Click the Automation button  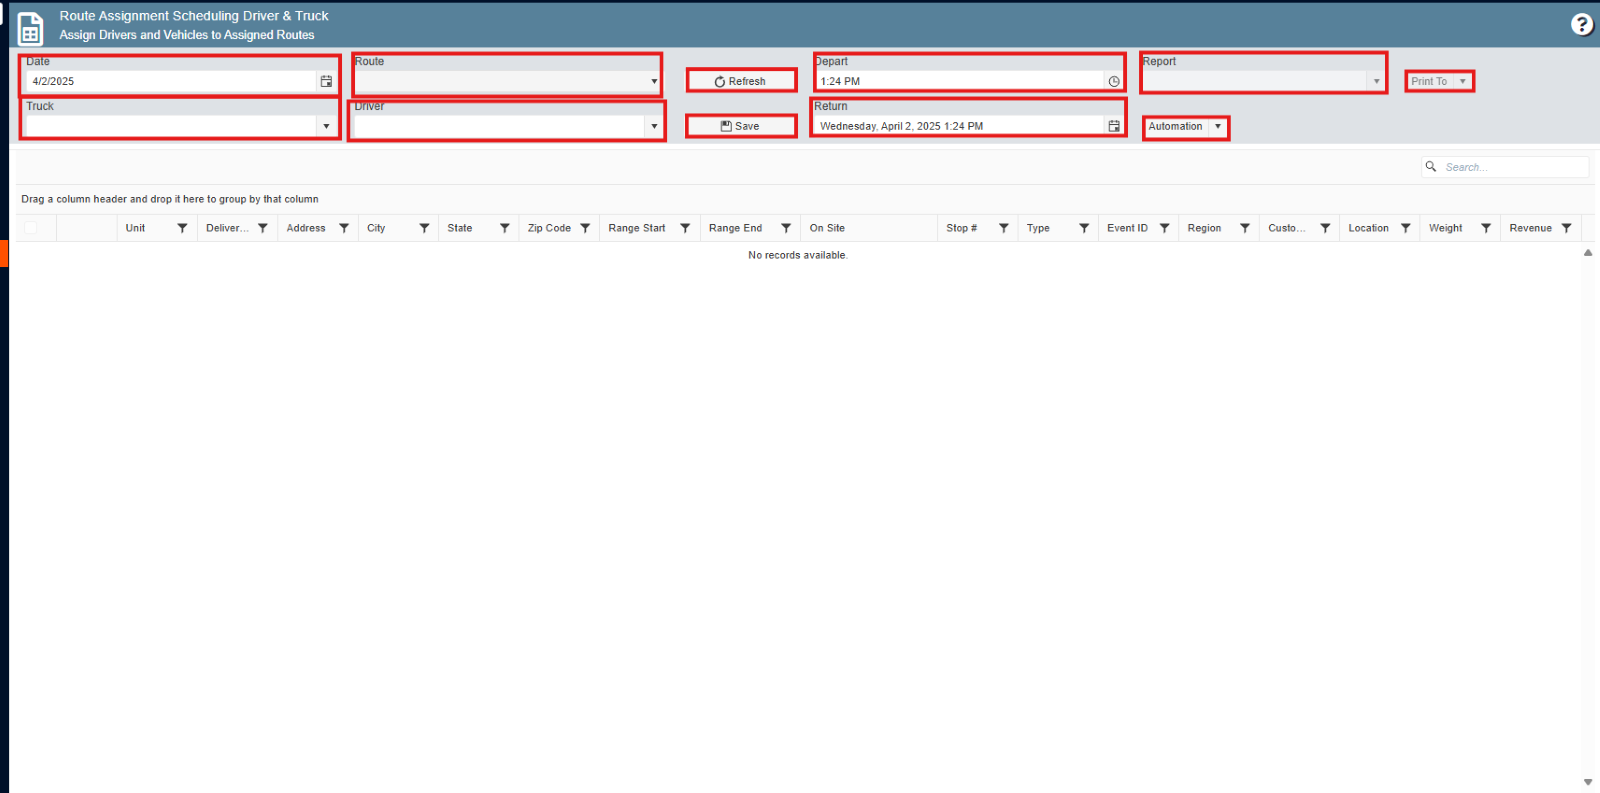point(1176,126)
